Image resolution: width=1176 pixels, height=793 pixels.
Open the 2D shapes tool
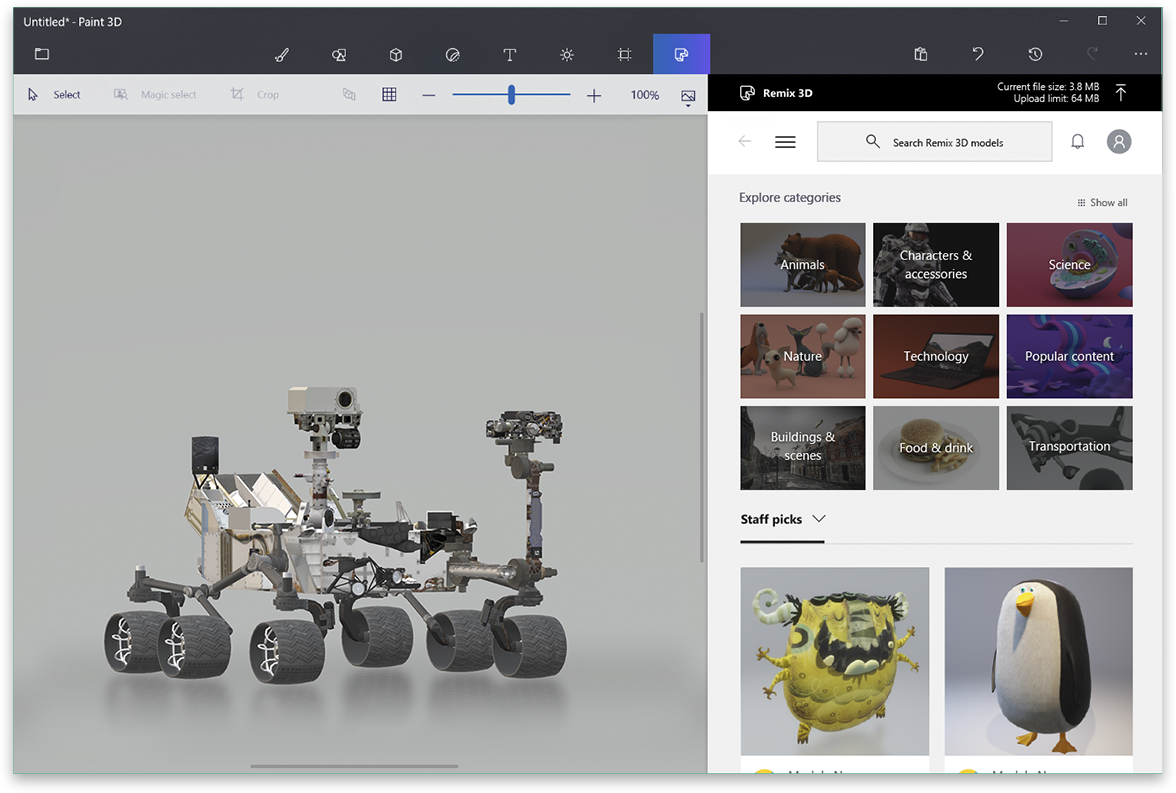pyautogui.click(x=339, y=55)
